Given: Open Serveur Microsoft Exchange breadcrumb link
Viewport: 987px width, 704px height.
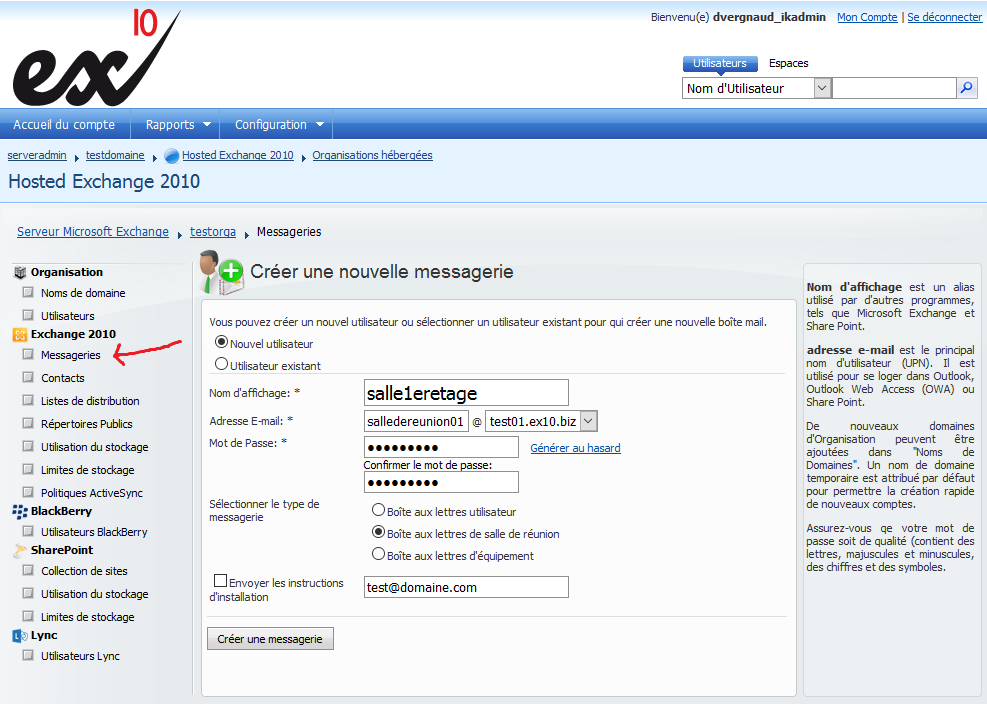Looking at the screenshot, I should (93, 232).
